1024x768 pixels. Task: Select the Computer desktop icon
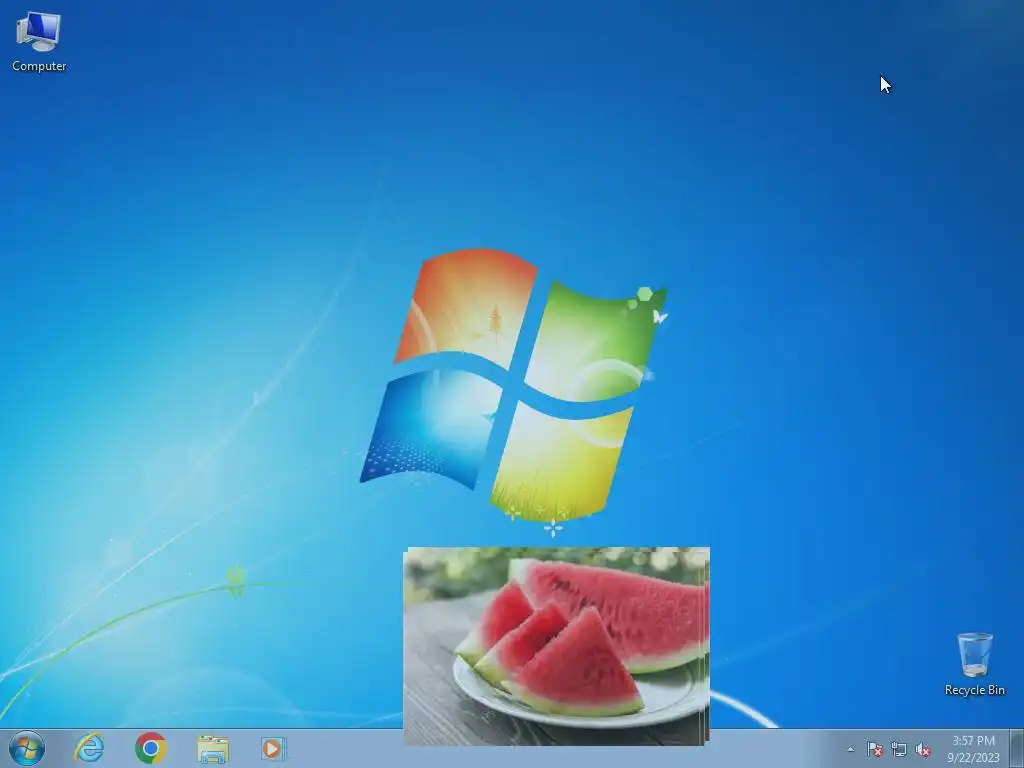tap(39, 42)
